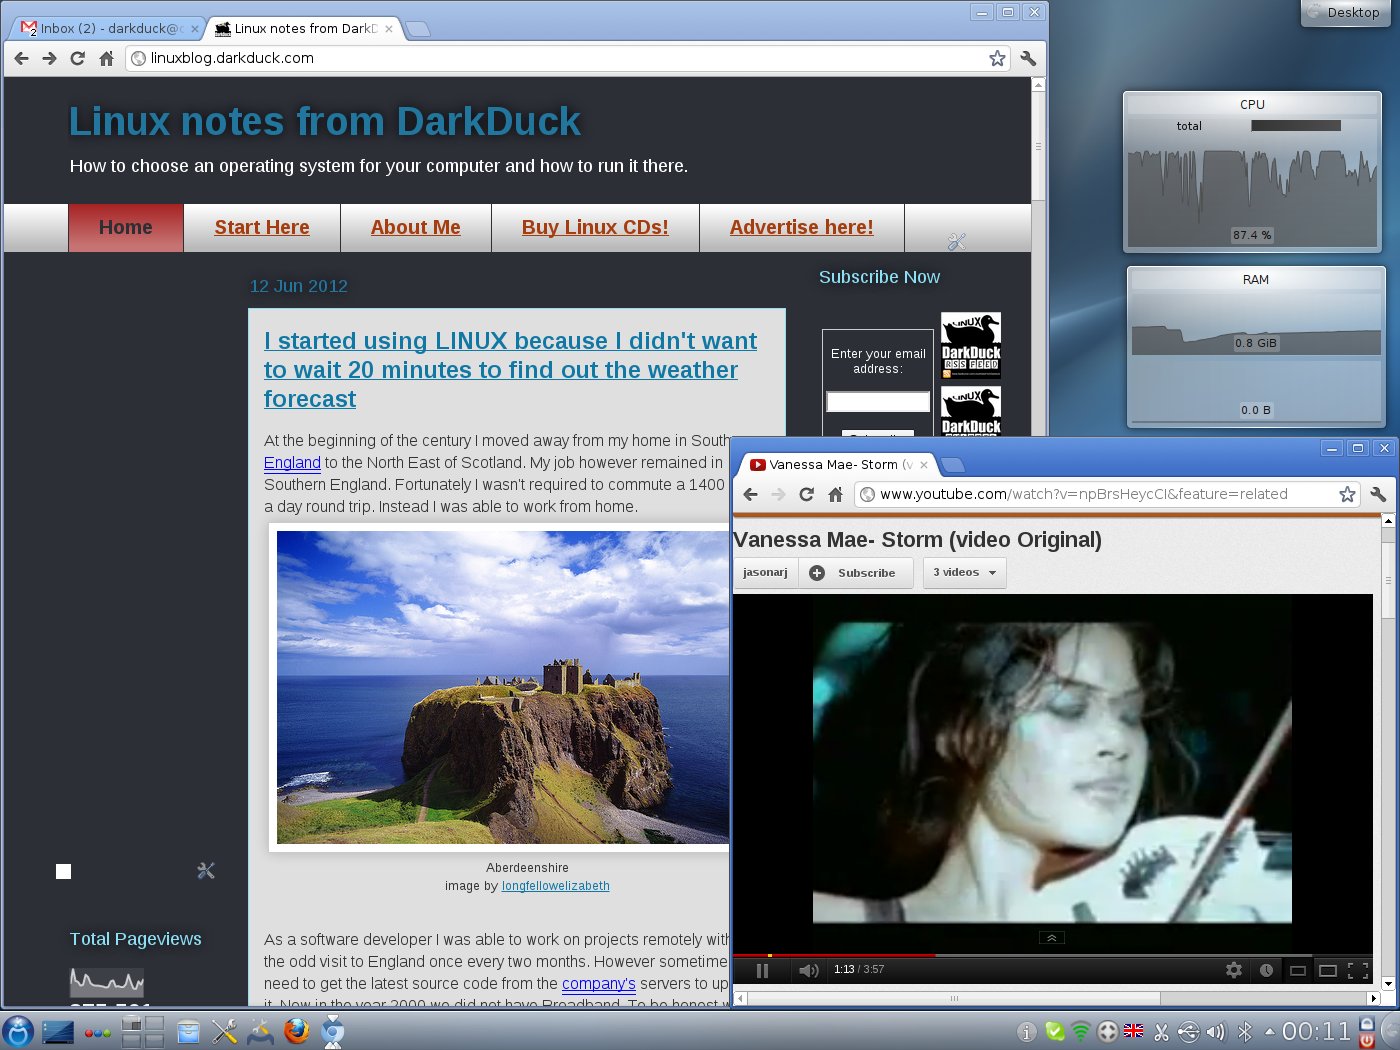Enter YouTube fullscreen mode
The width and height of the screenshot is (1400, 1050).
[1358, 970]
